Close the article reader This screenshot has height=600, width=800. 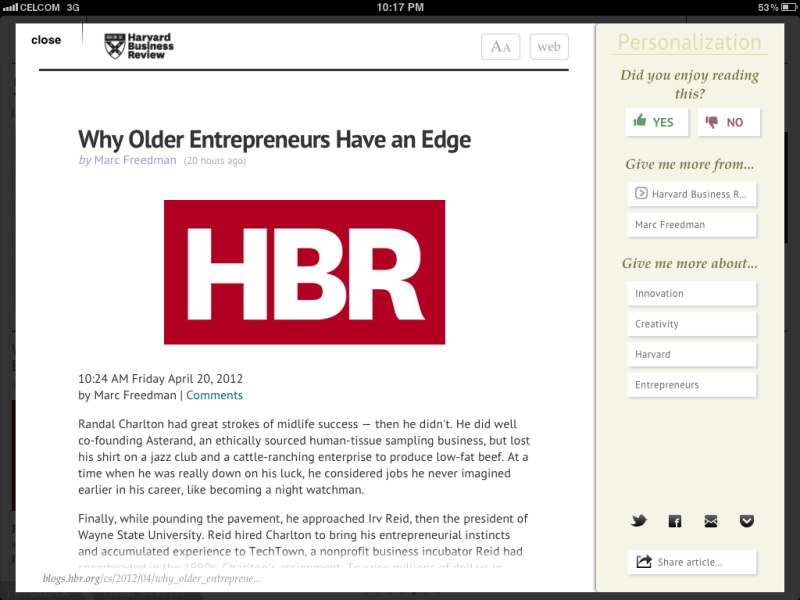click(46, 40)
